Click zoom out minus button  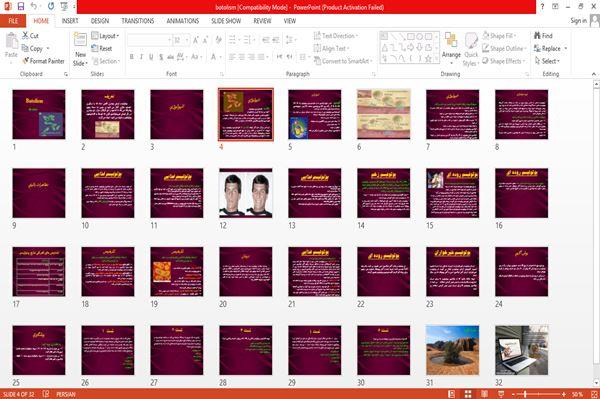pyautogui.click(x=513, y=394)
